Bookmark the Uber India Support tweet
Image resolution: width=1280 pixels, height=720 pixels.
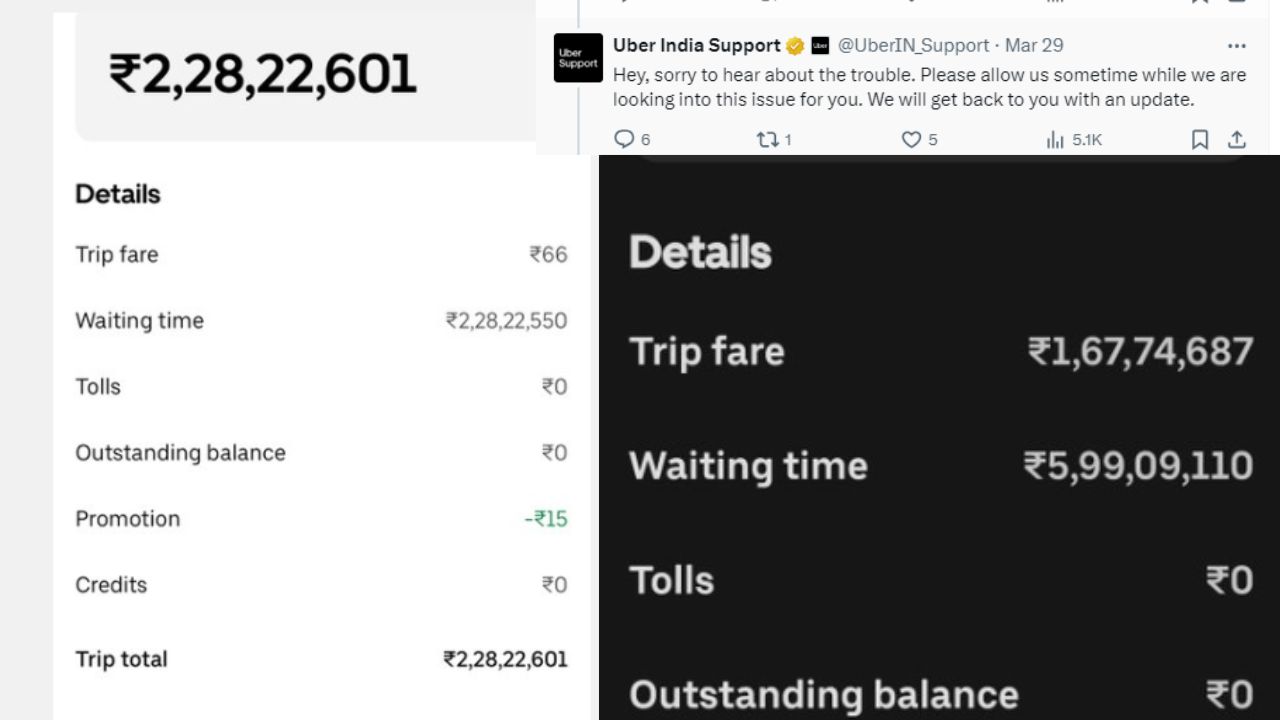coord(1200,139)
